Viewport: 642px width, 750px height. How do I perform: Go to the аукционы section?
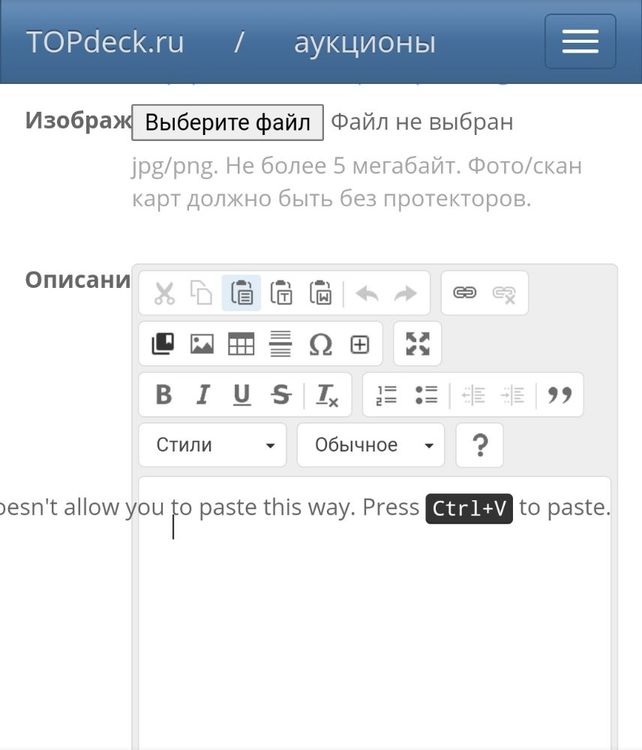364,43
